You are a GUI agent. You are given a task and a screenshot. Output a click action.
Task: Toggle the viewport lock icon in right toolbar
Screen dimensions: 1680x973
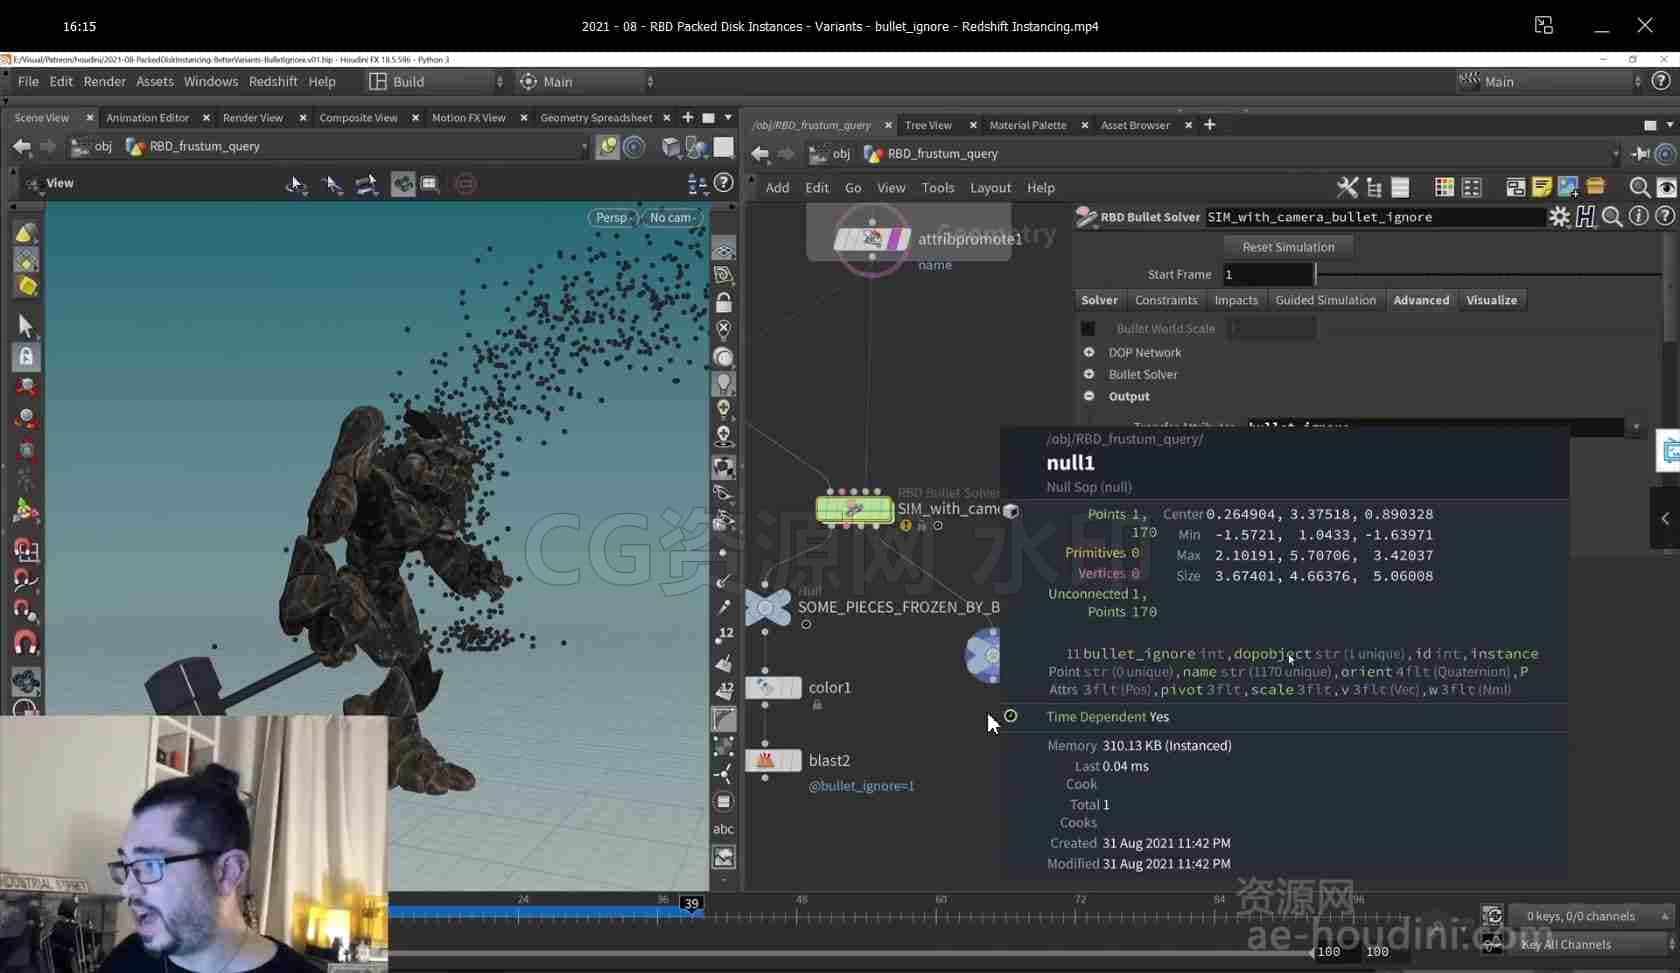(x=724, y=302)
